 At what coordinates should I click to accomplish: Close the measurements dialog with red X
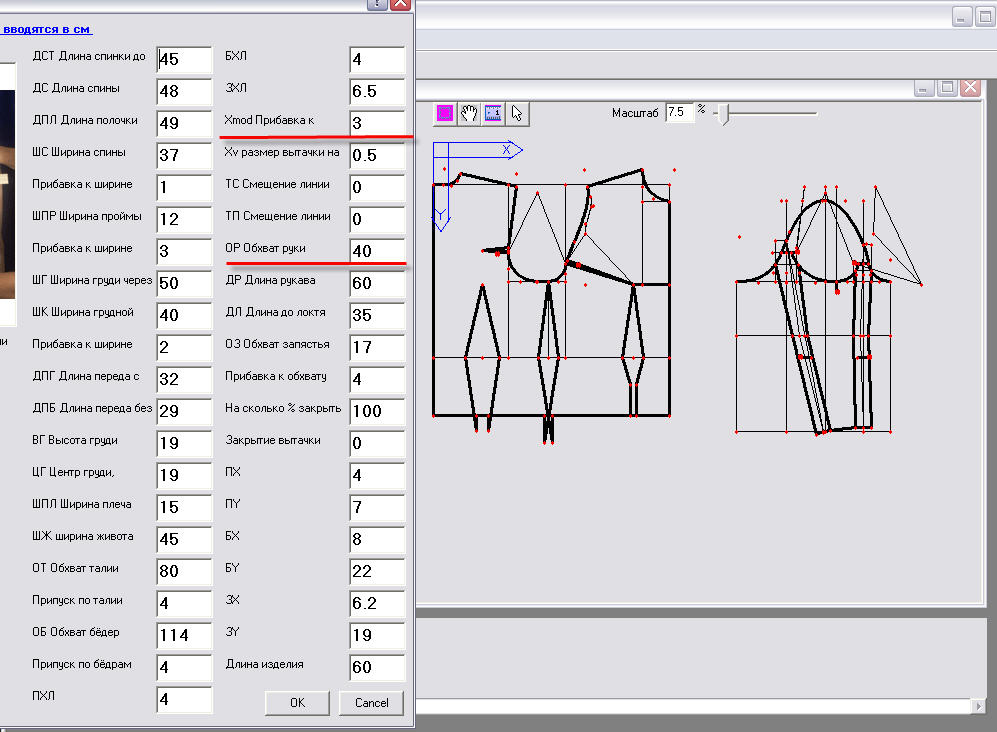coord(400,4)
